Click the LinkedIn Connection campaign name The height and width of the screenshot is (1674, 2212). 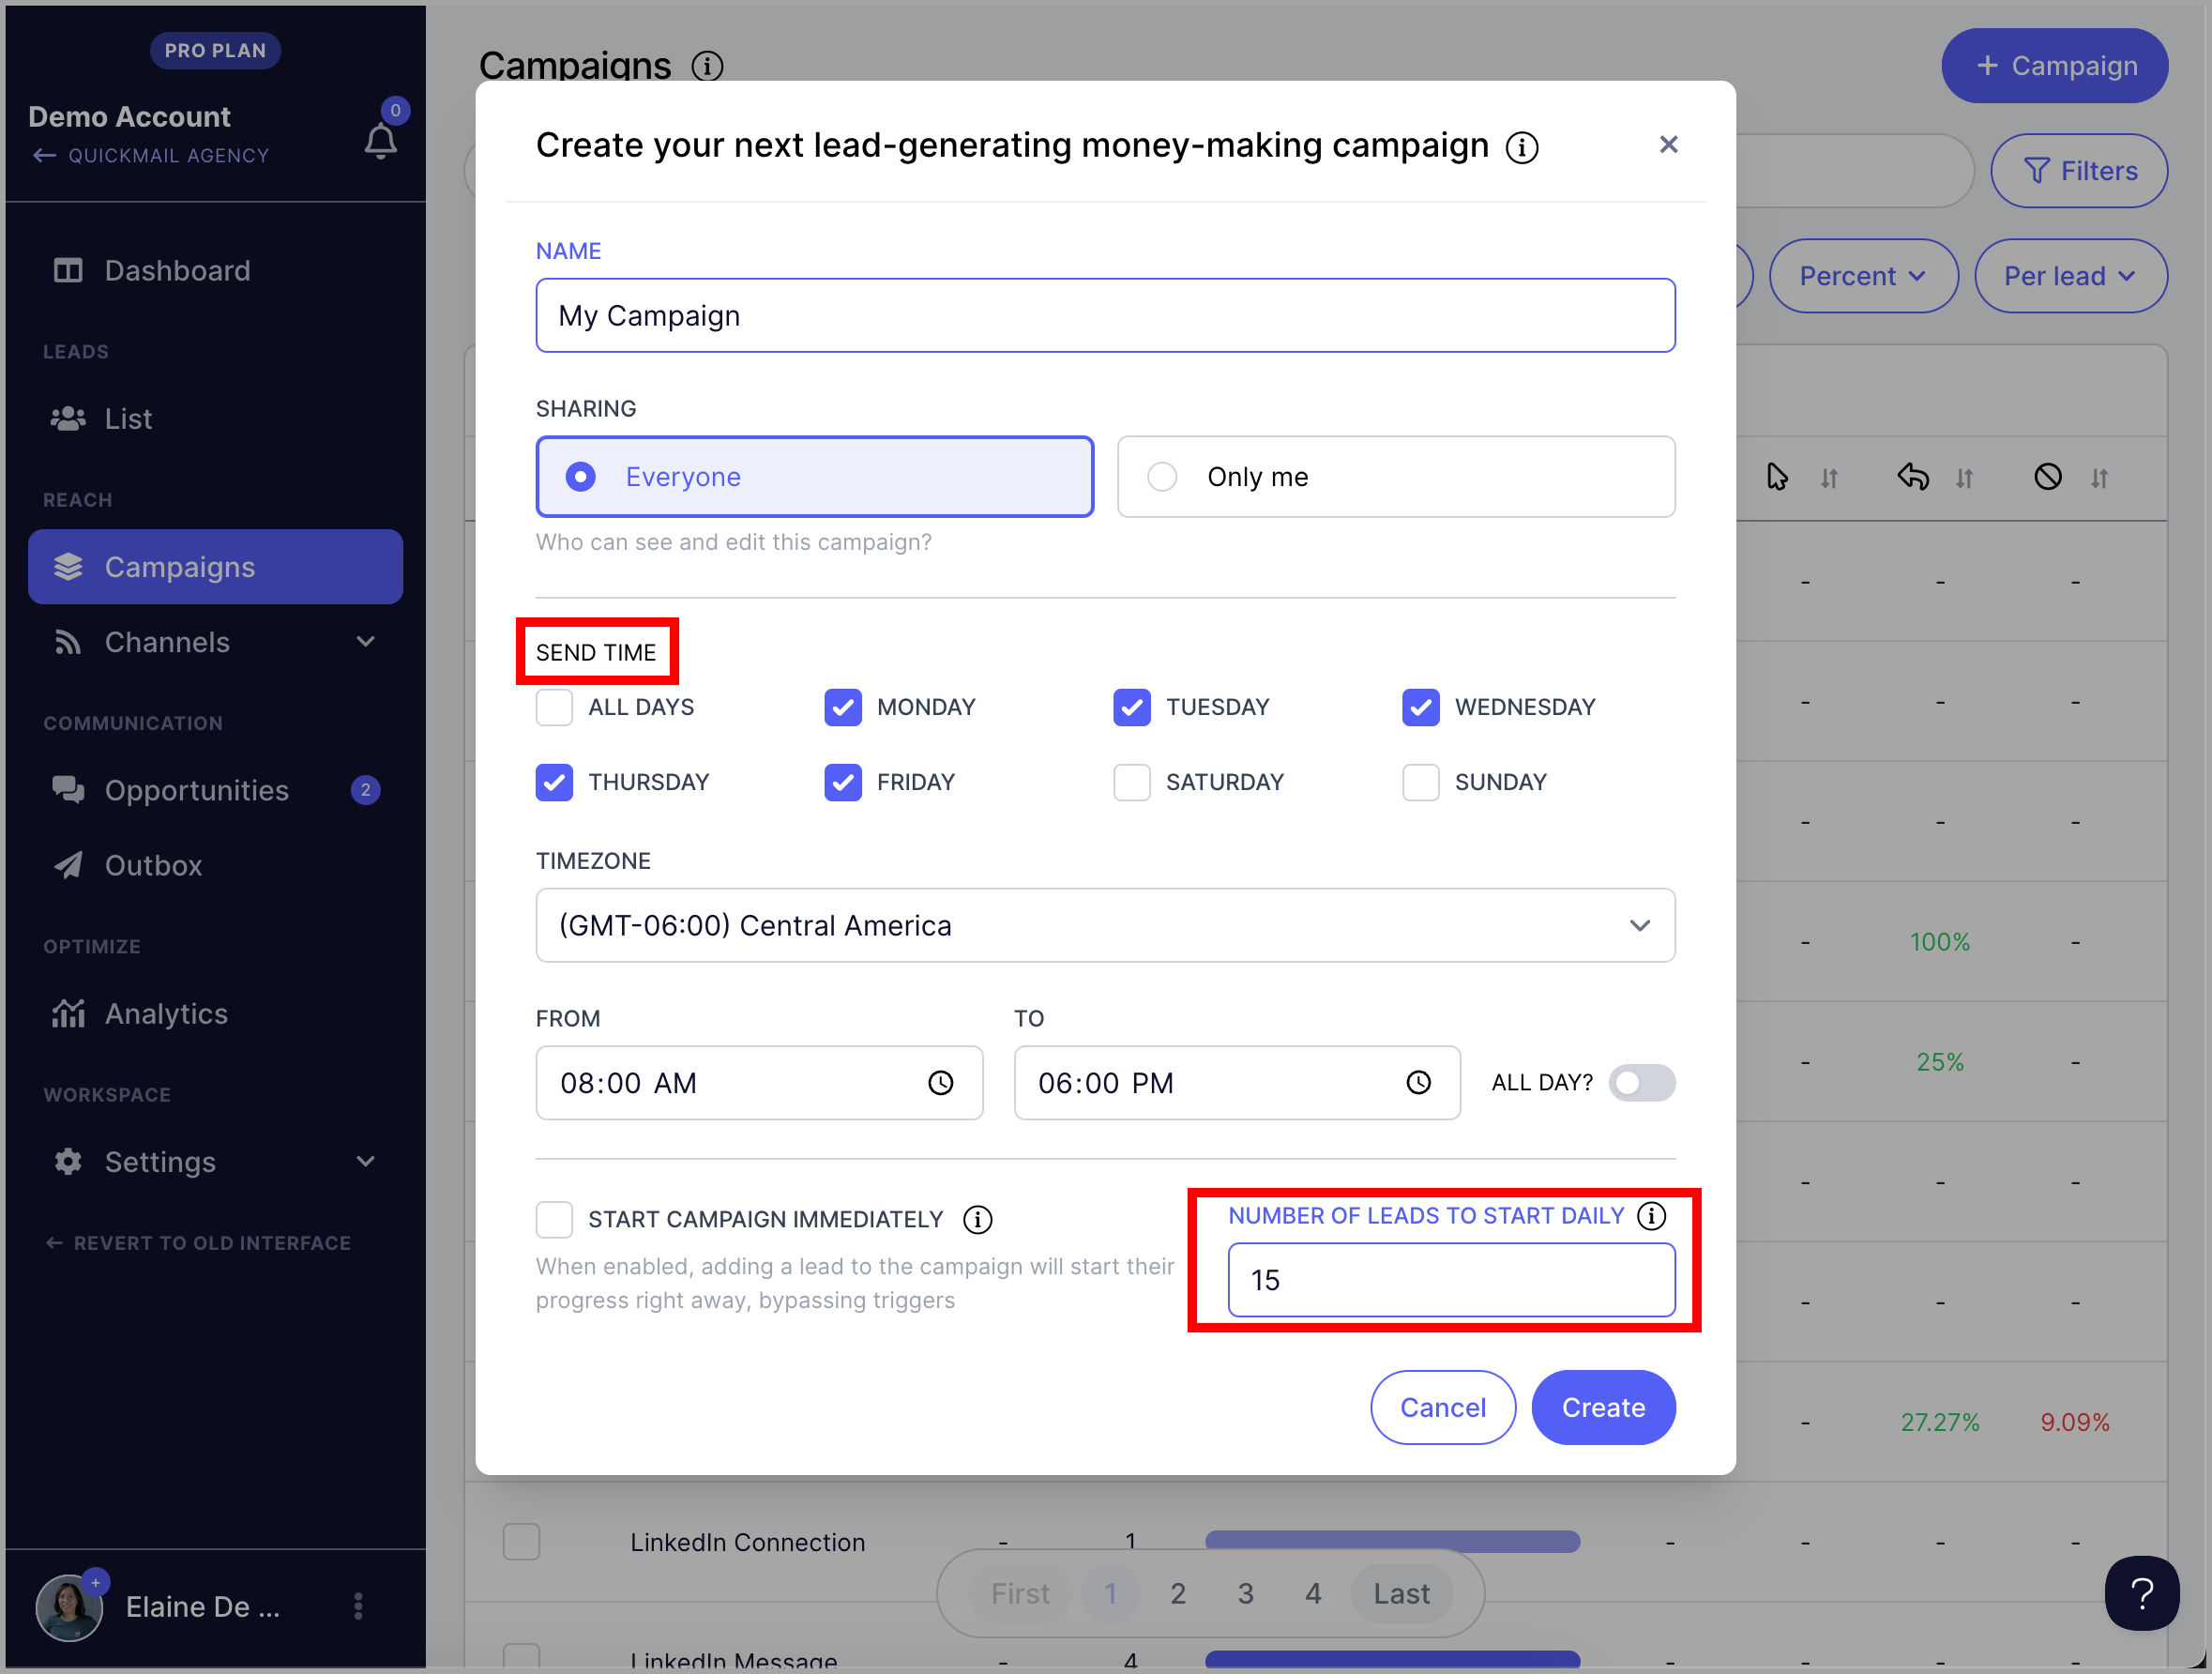[747, 1542]
